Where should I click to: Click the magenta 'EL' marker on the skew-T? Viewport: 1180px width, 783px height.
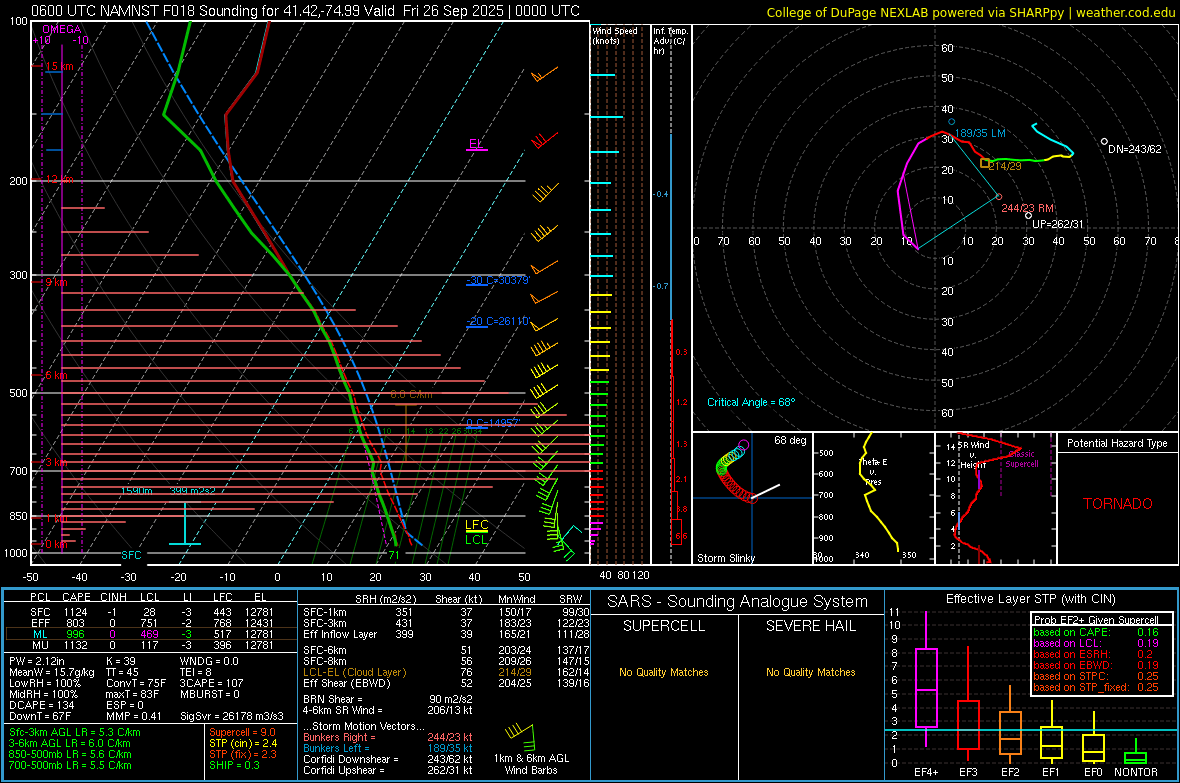(x=476, y=144)
